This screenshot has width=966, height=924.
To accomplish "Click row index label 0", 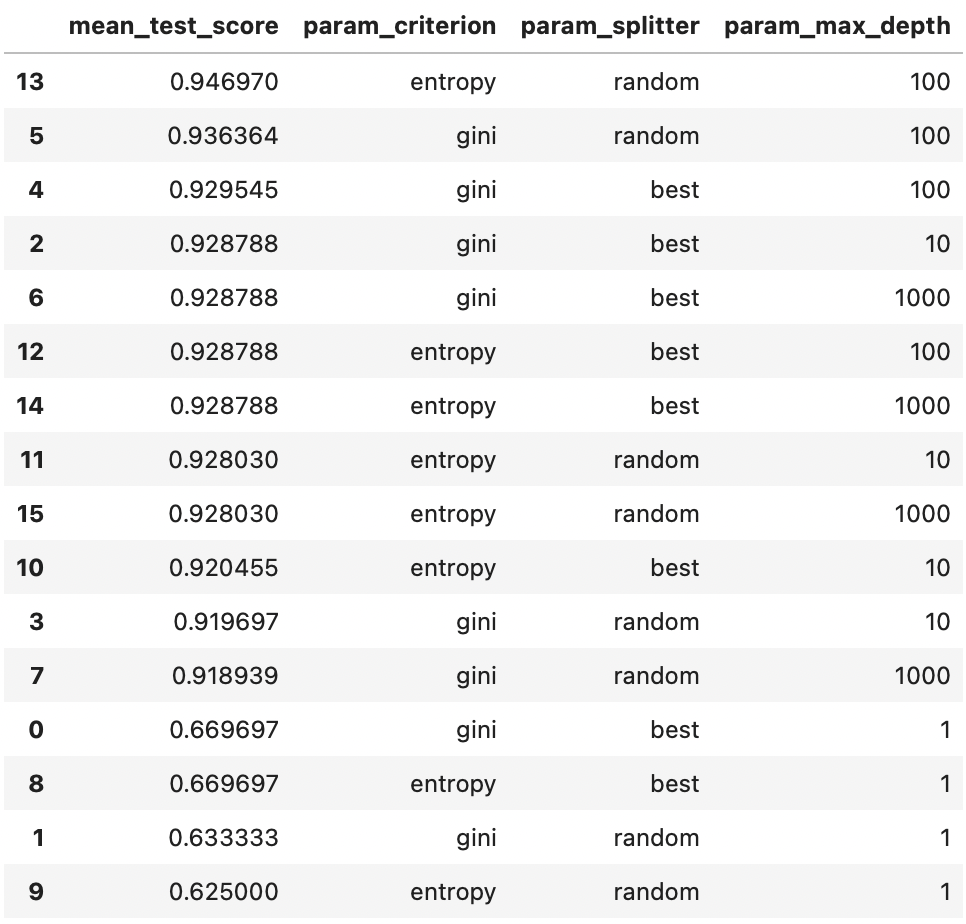I will pyautogui.click(x=36, y=729).
